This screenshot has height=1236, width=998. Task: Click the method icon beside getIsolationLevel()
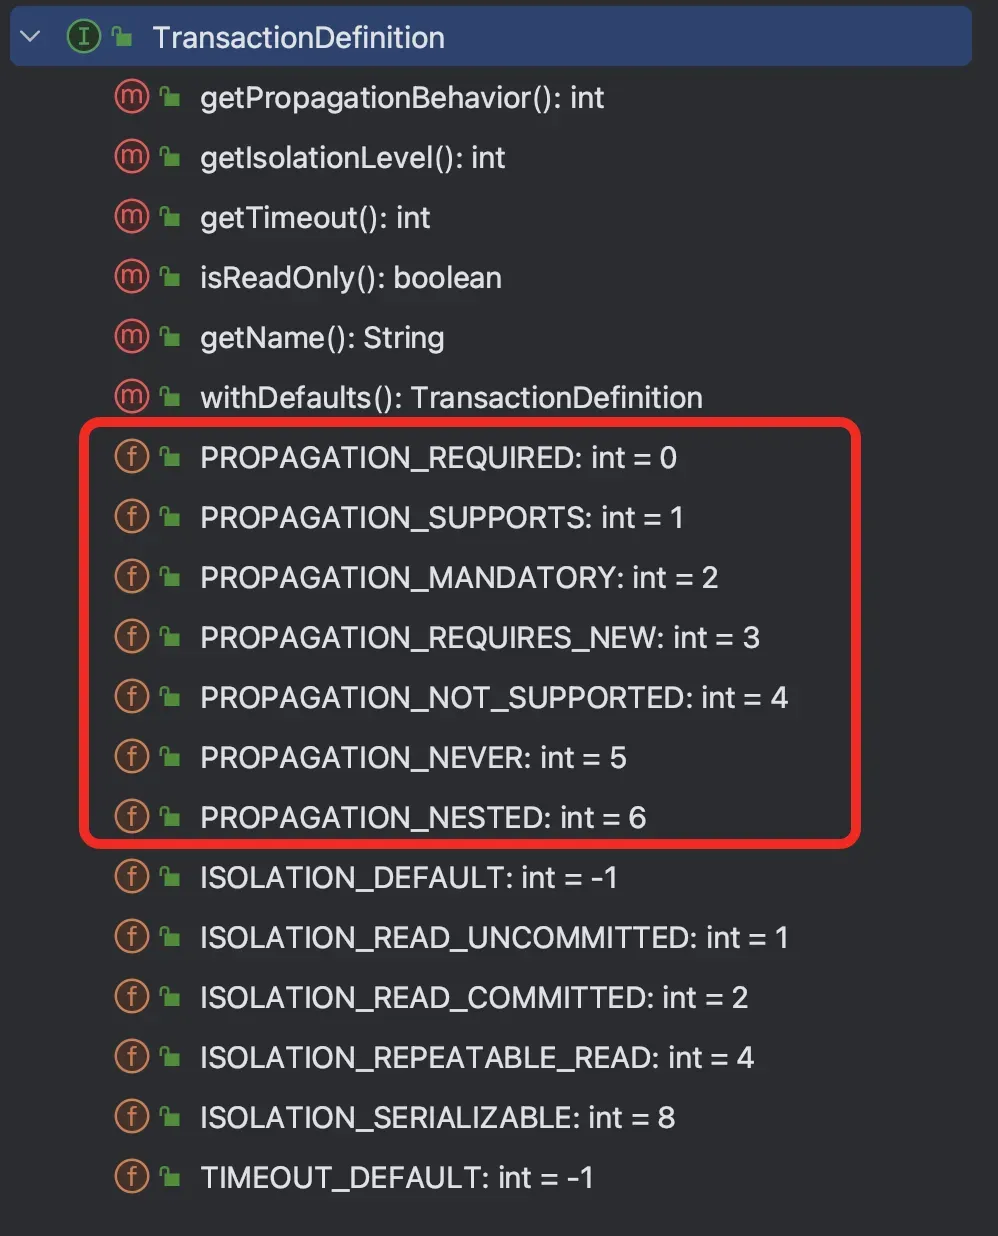[131, 156]
